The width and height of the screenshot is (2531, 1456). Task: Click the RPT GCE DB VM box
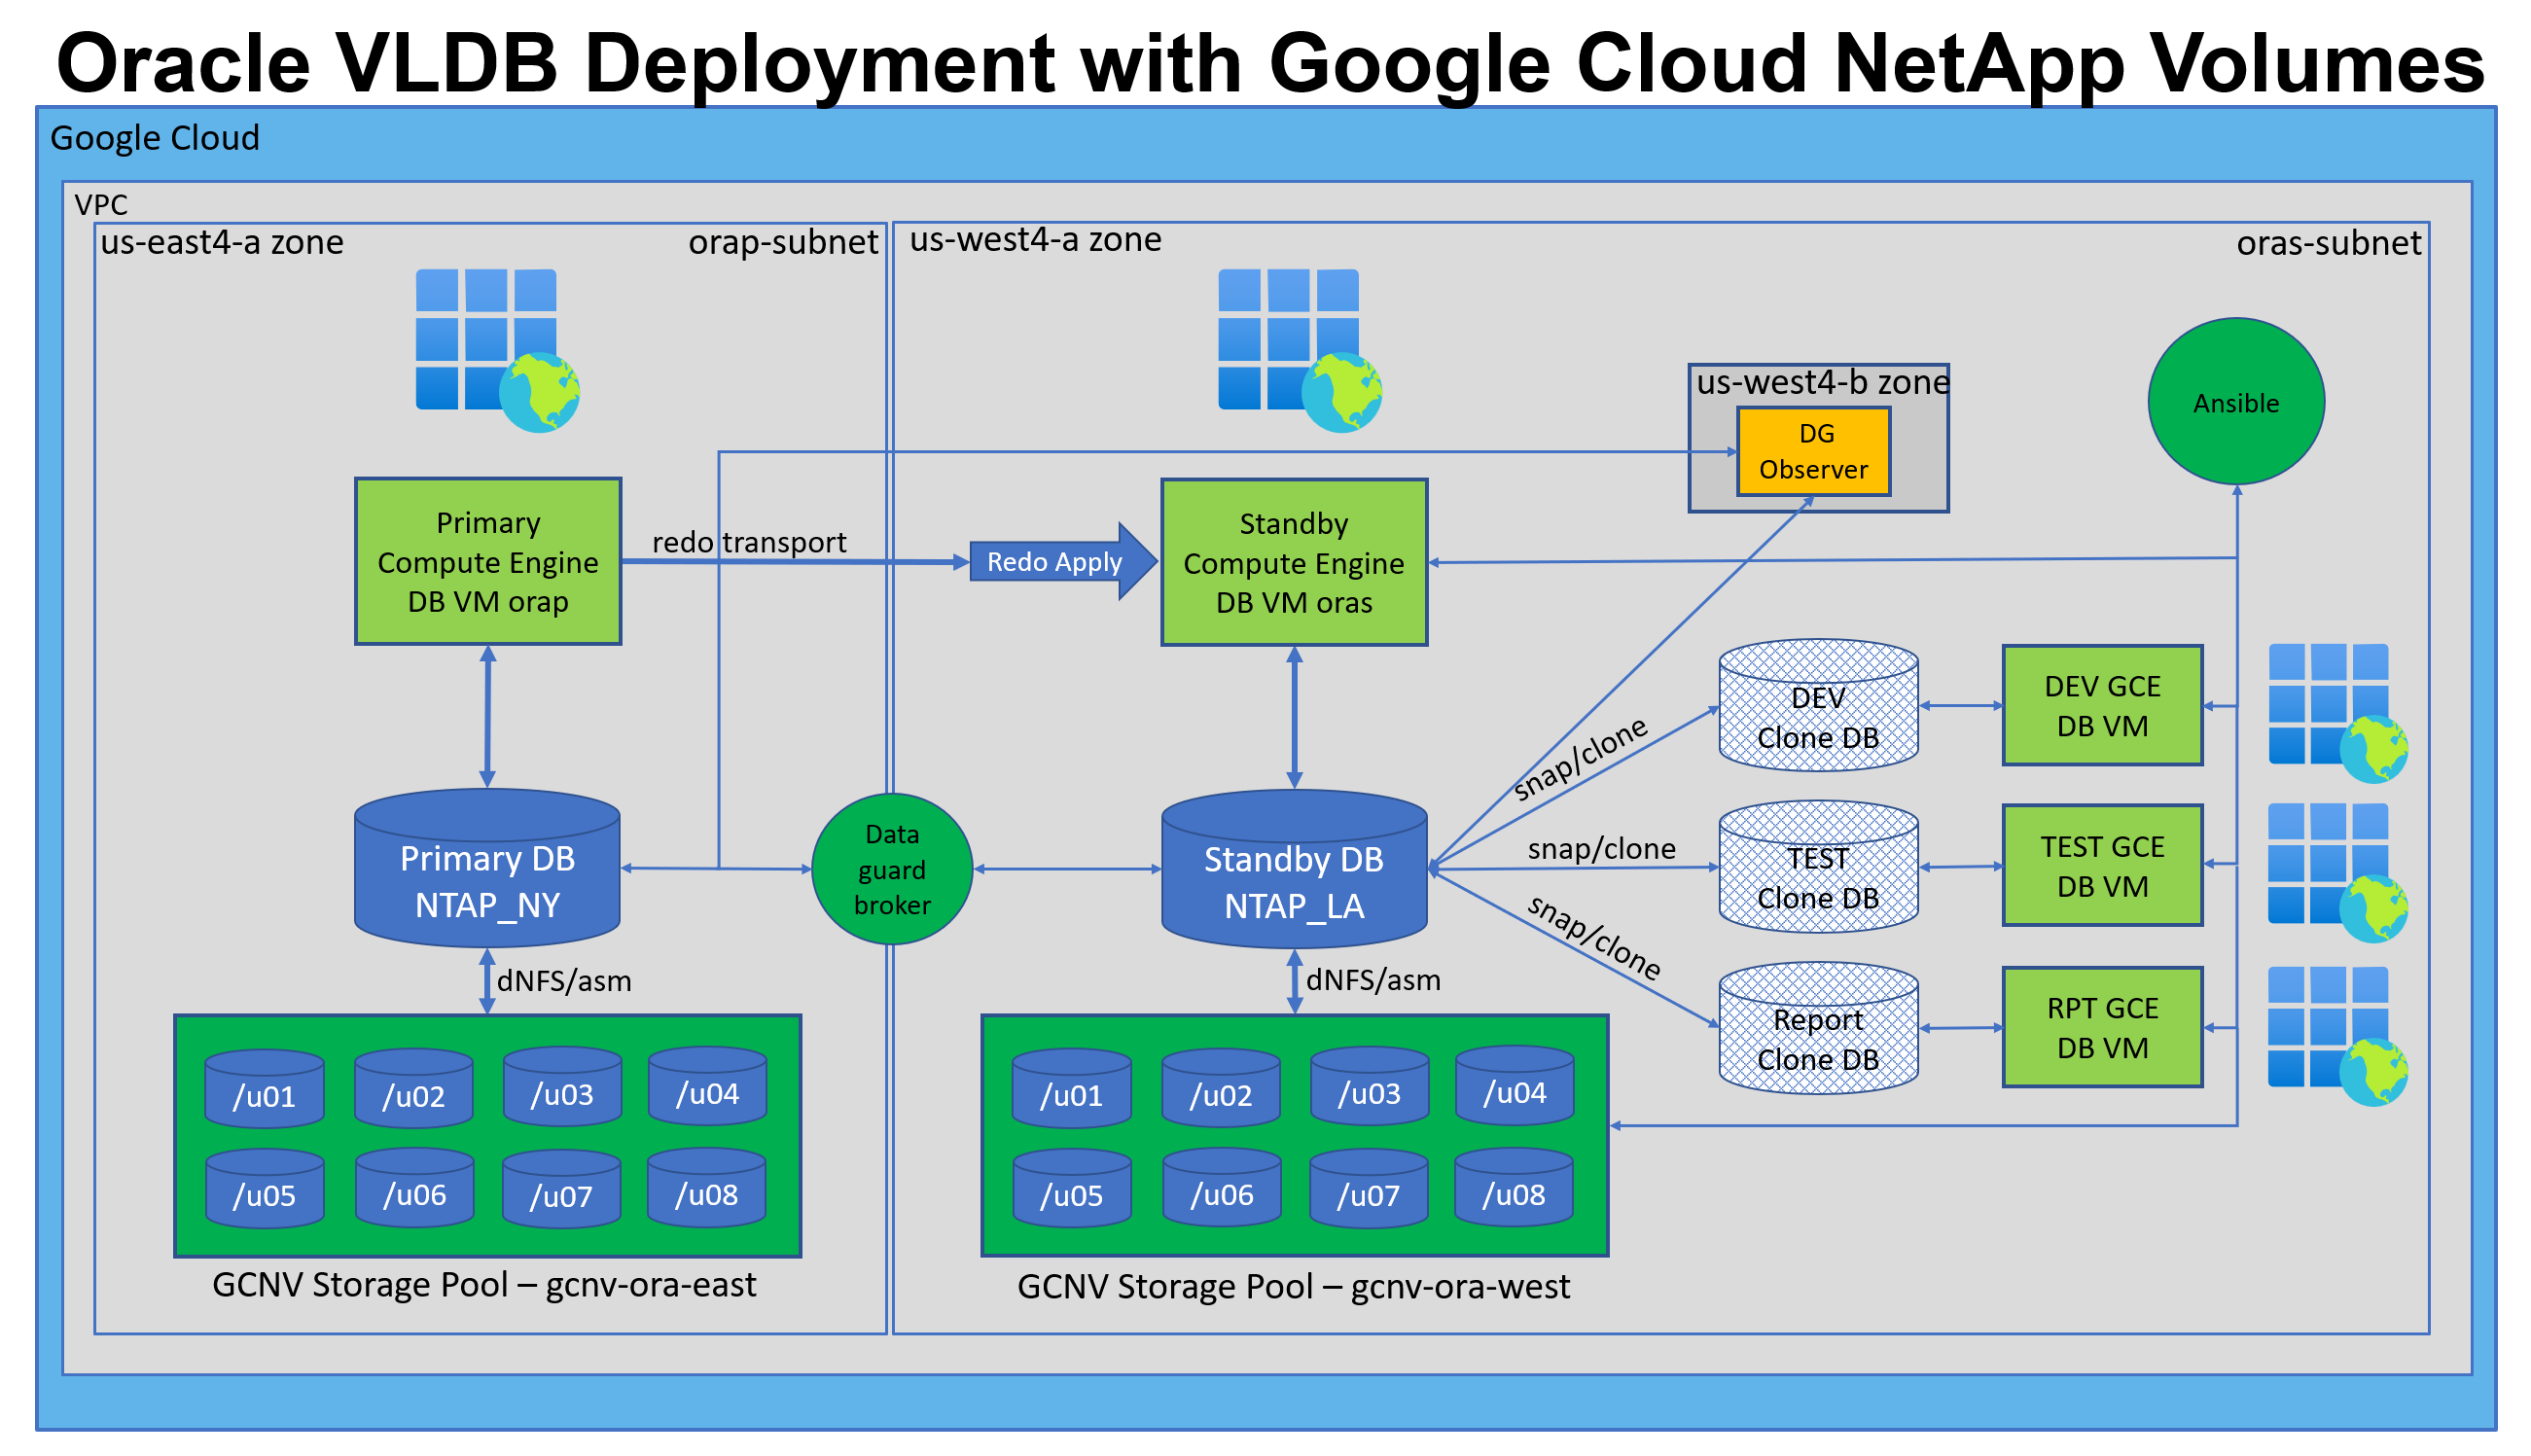pyautogui.click(x=2101, y=1027)
